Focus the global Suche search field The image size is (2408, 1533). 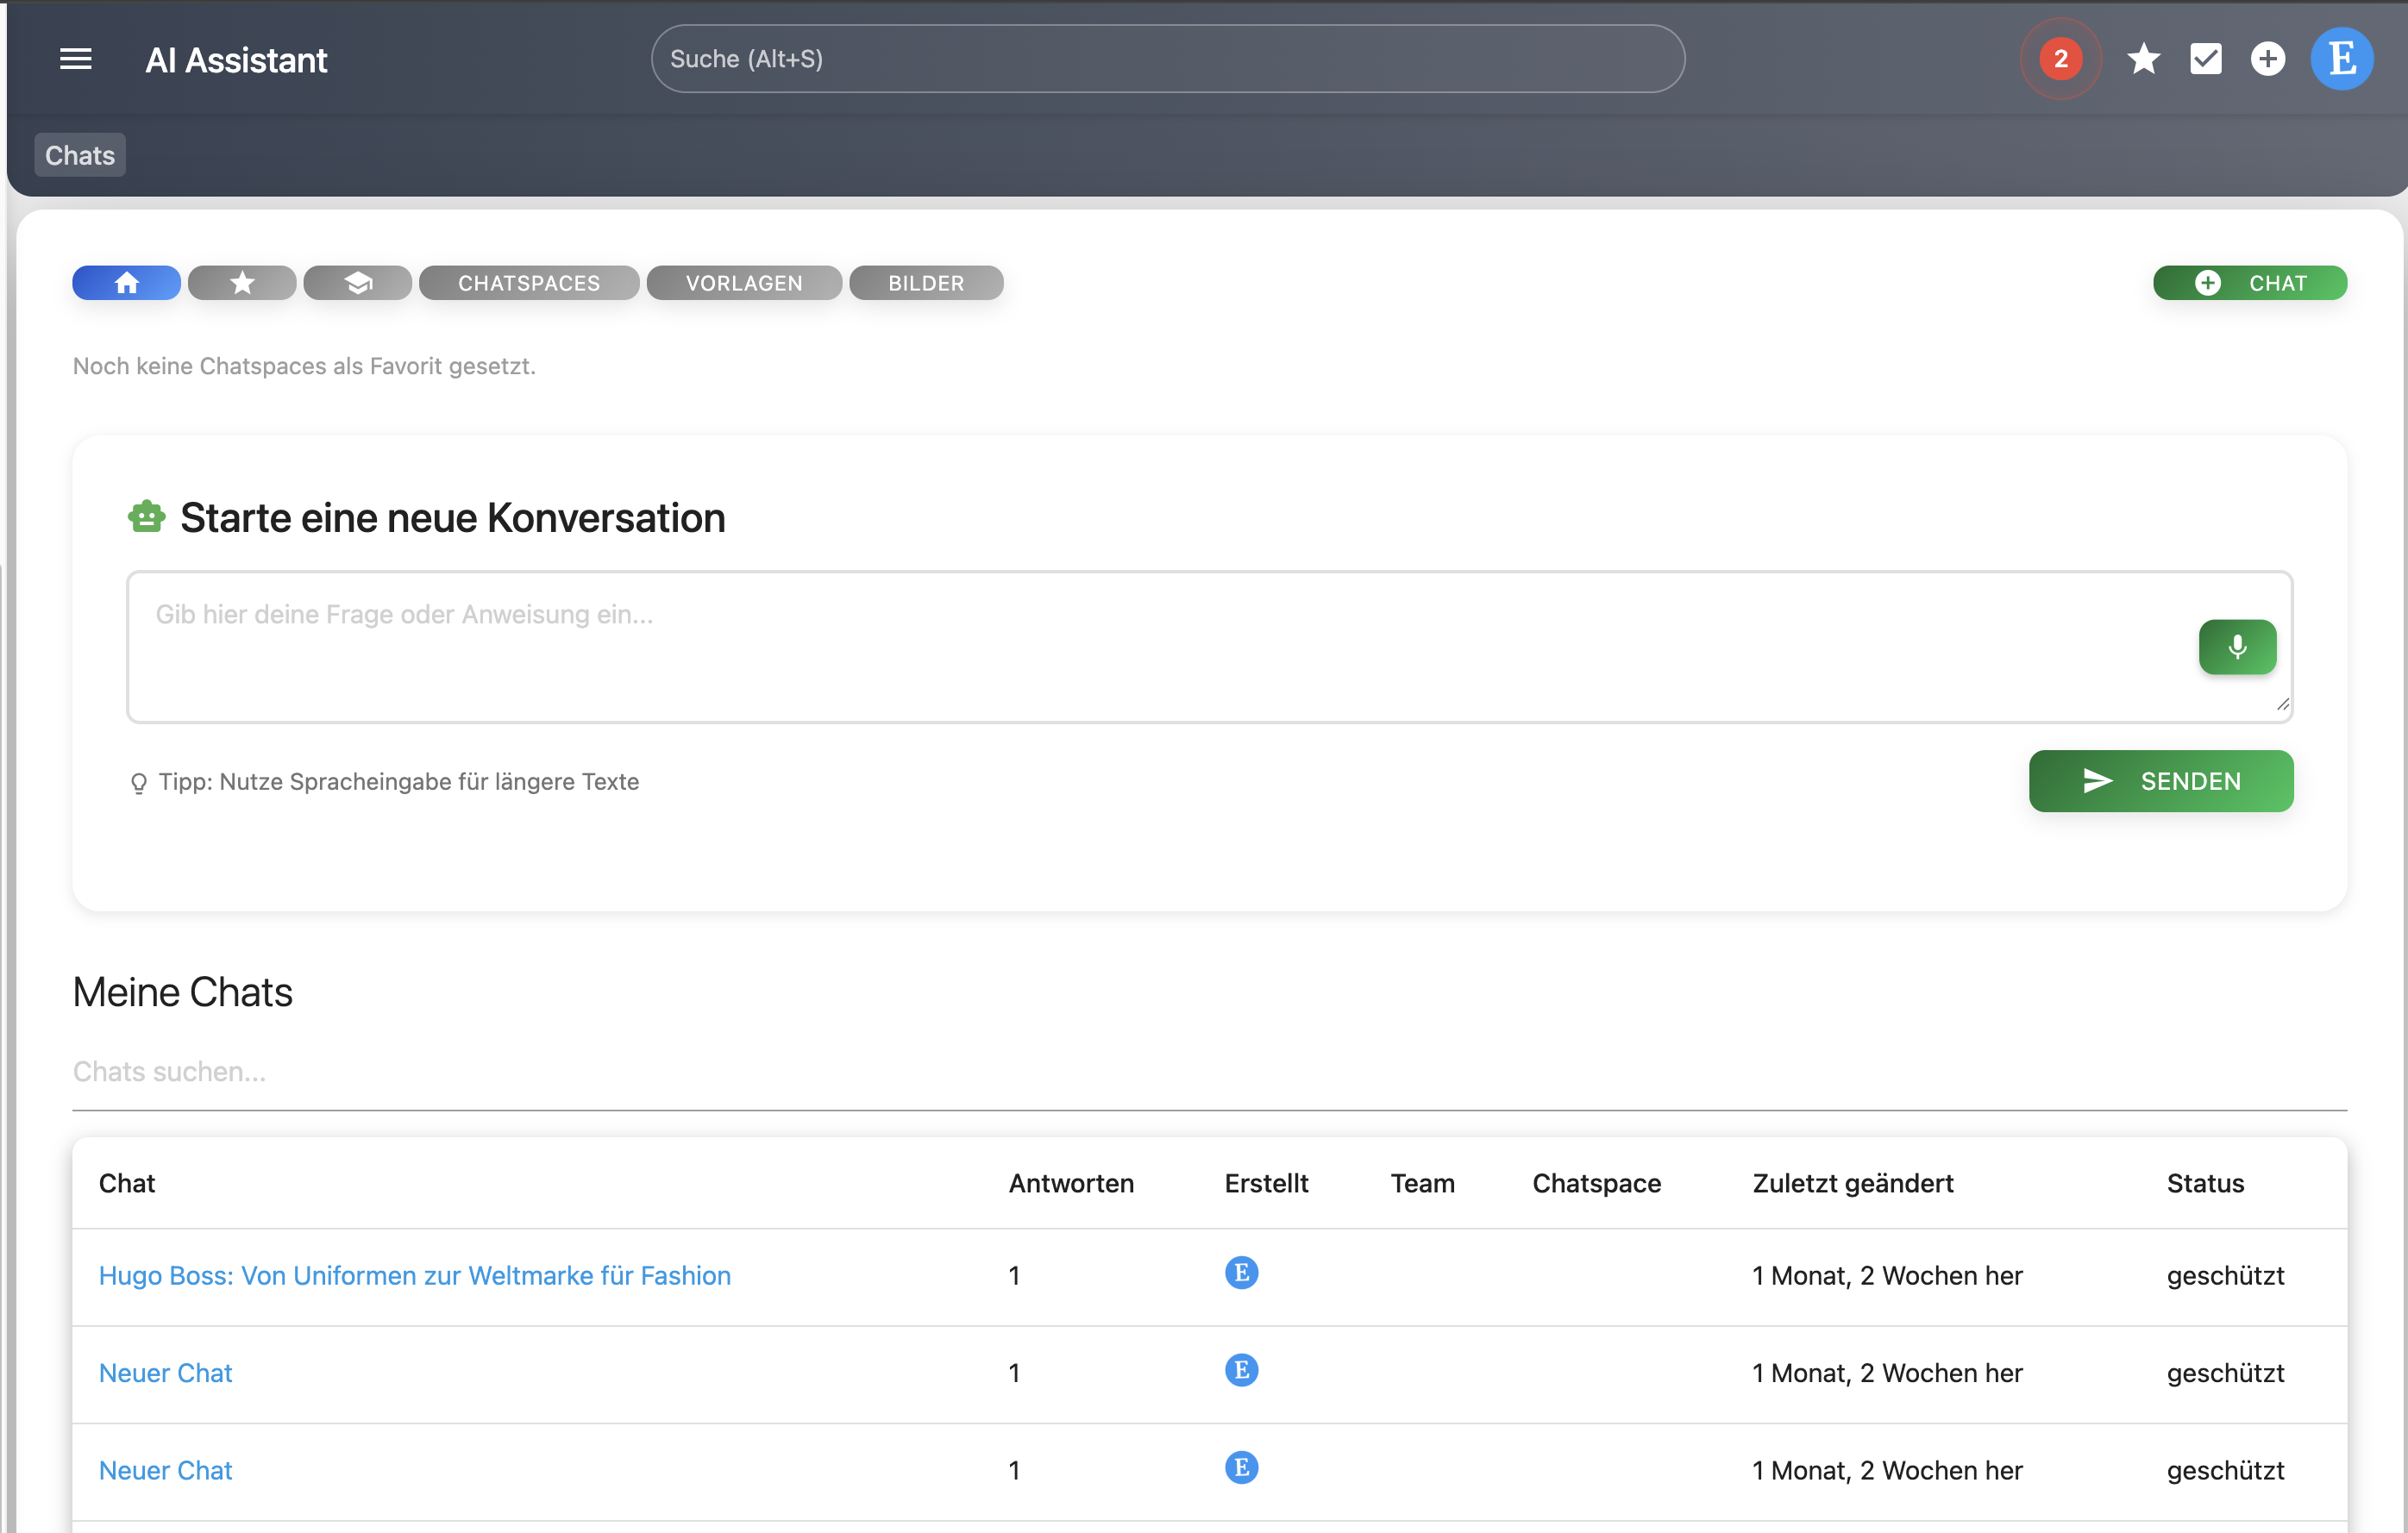(x=1167, y=60)
